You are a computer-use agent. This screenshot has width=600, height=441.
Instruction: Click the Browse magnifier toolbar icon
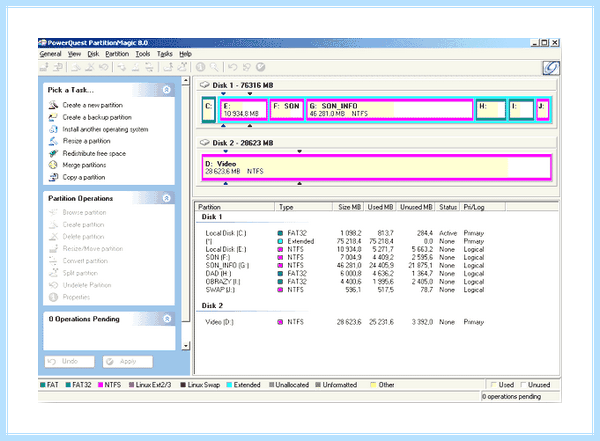(214, 67)
